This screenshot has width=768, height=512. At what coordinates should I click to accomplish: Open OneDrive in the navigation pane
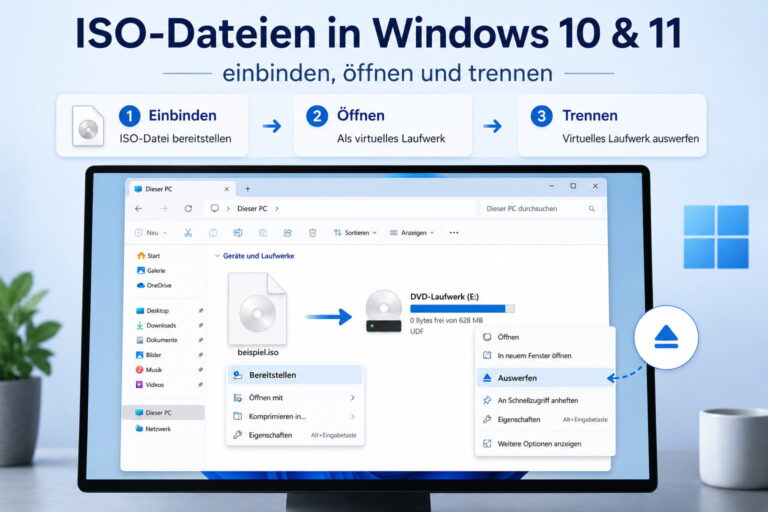(x=154, y=285)
